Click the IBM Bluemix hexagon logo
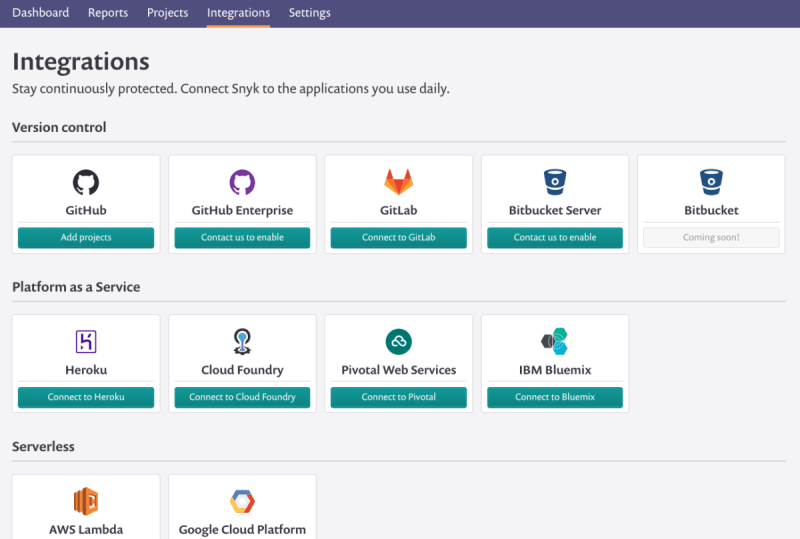 pos(555,341)
